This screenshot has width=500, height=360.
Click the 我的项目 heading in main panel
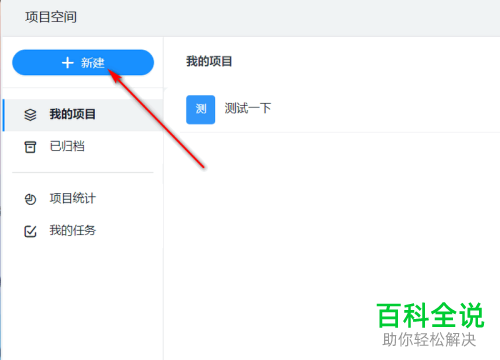(209, 61)
